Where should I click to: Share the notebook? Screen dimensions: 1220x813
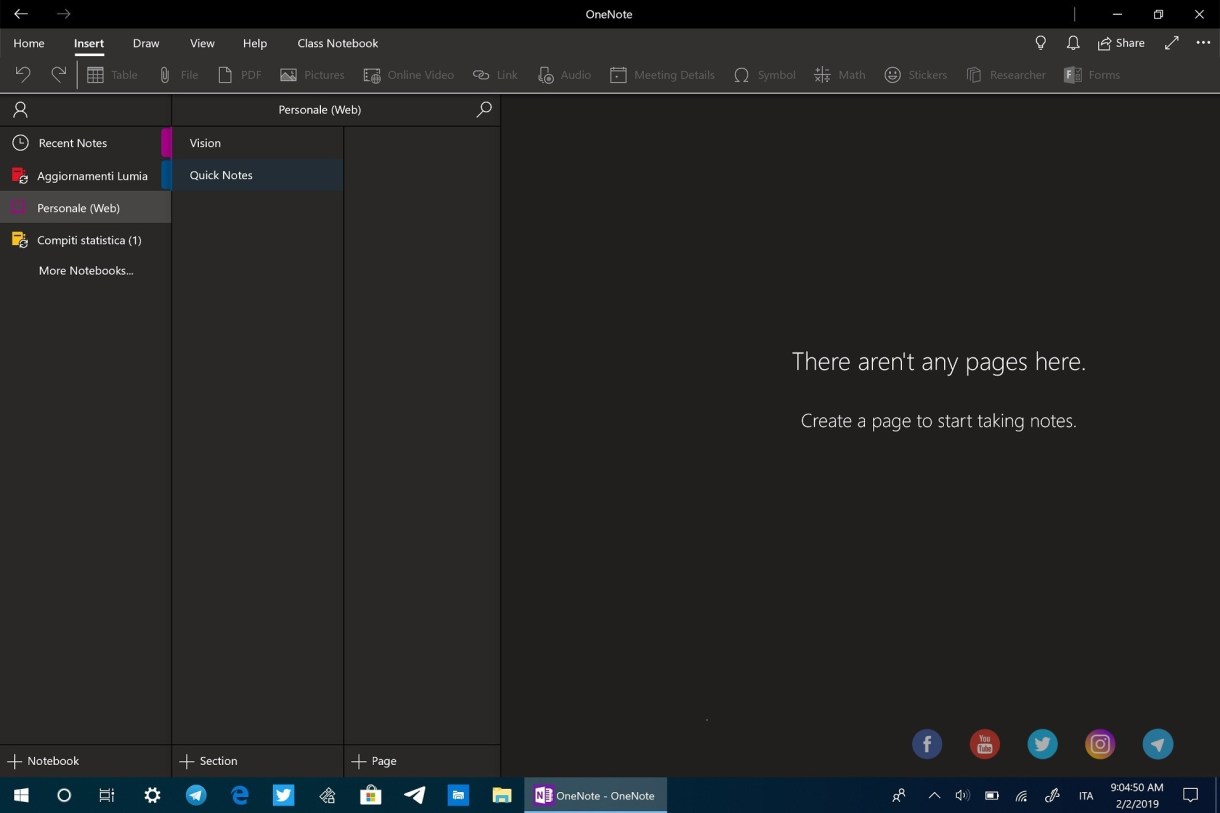tap(1121, 43)
